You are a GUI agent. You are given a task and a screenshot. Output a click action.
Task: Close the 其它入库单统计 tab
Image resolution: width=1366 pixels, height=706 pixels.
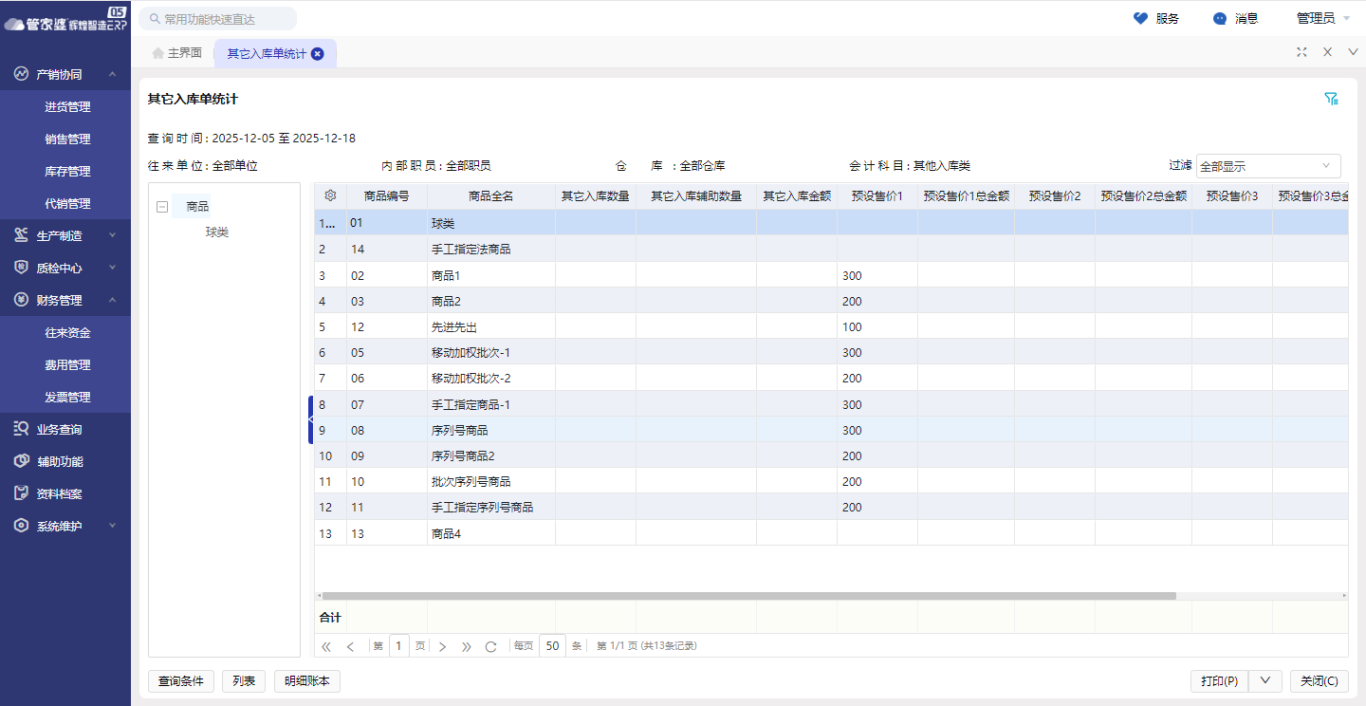[318, 54]
